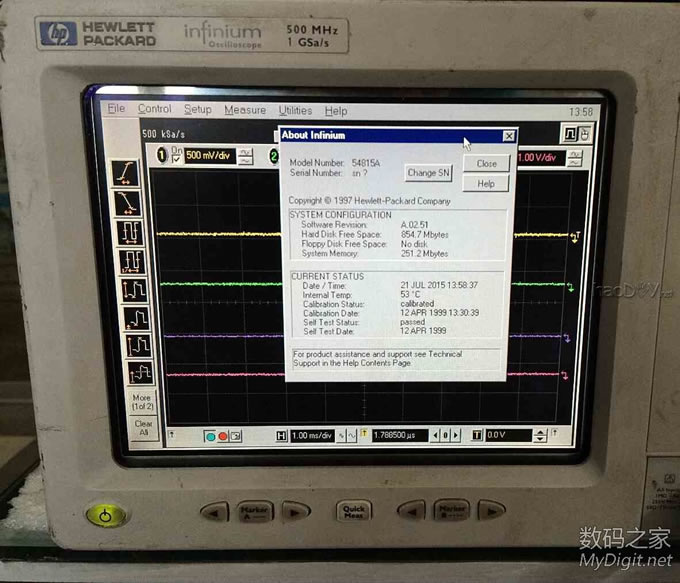Open the Measure menu

tap(245, 110)
